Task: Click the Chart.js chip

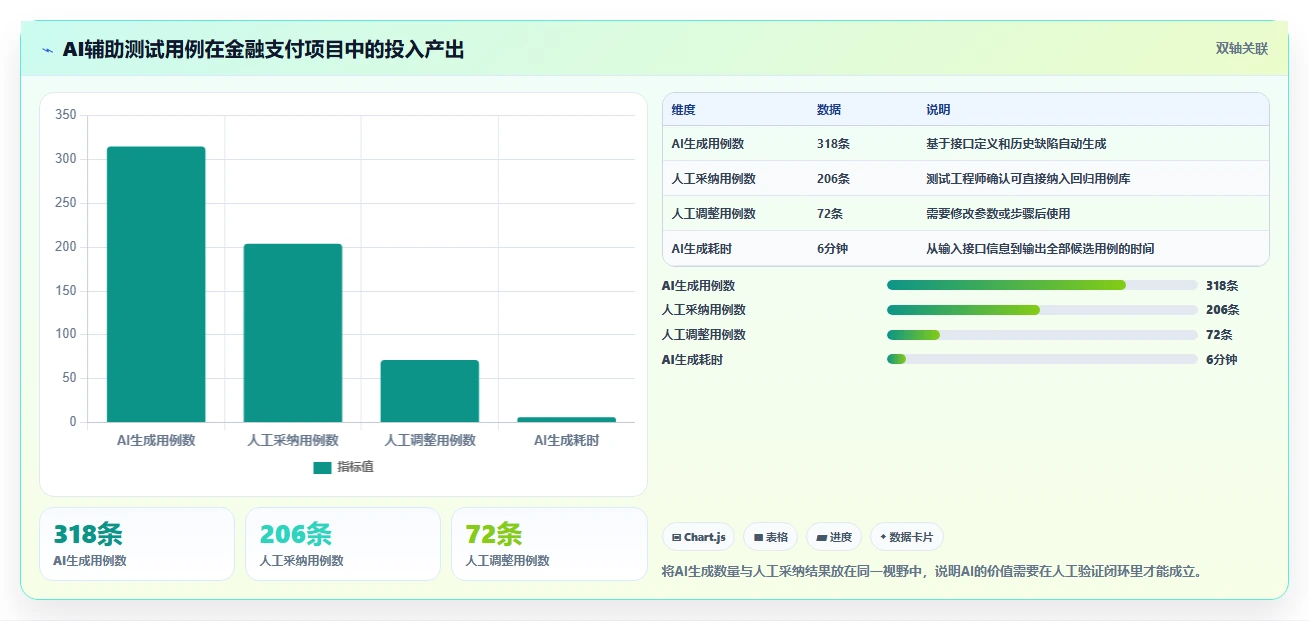Action: click(698, 537)
